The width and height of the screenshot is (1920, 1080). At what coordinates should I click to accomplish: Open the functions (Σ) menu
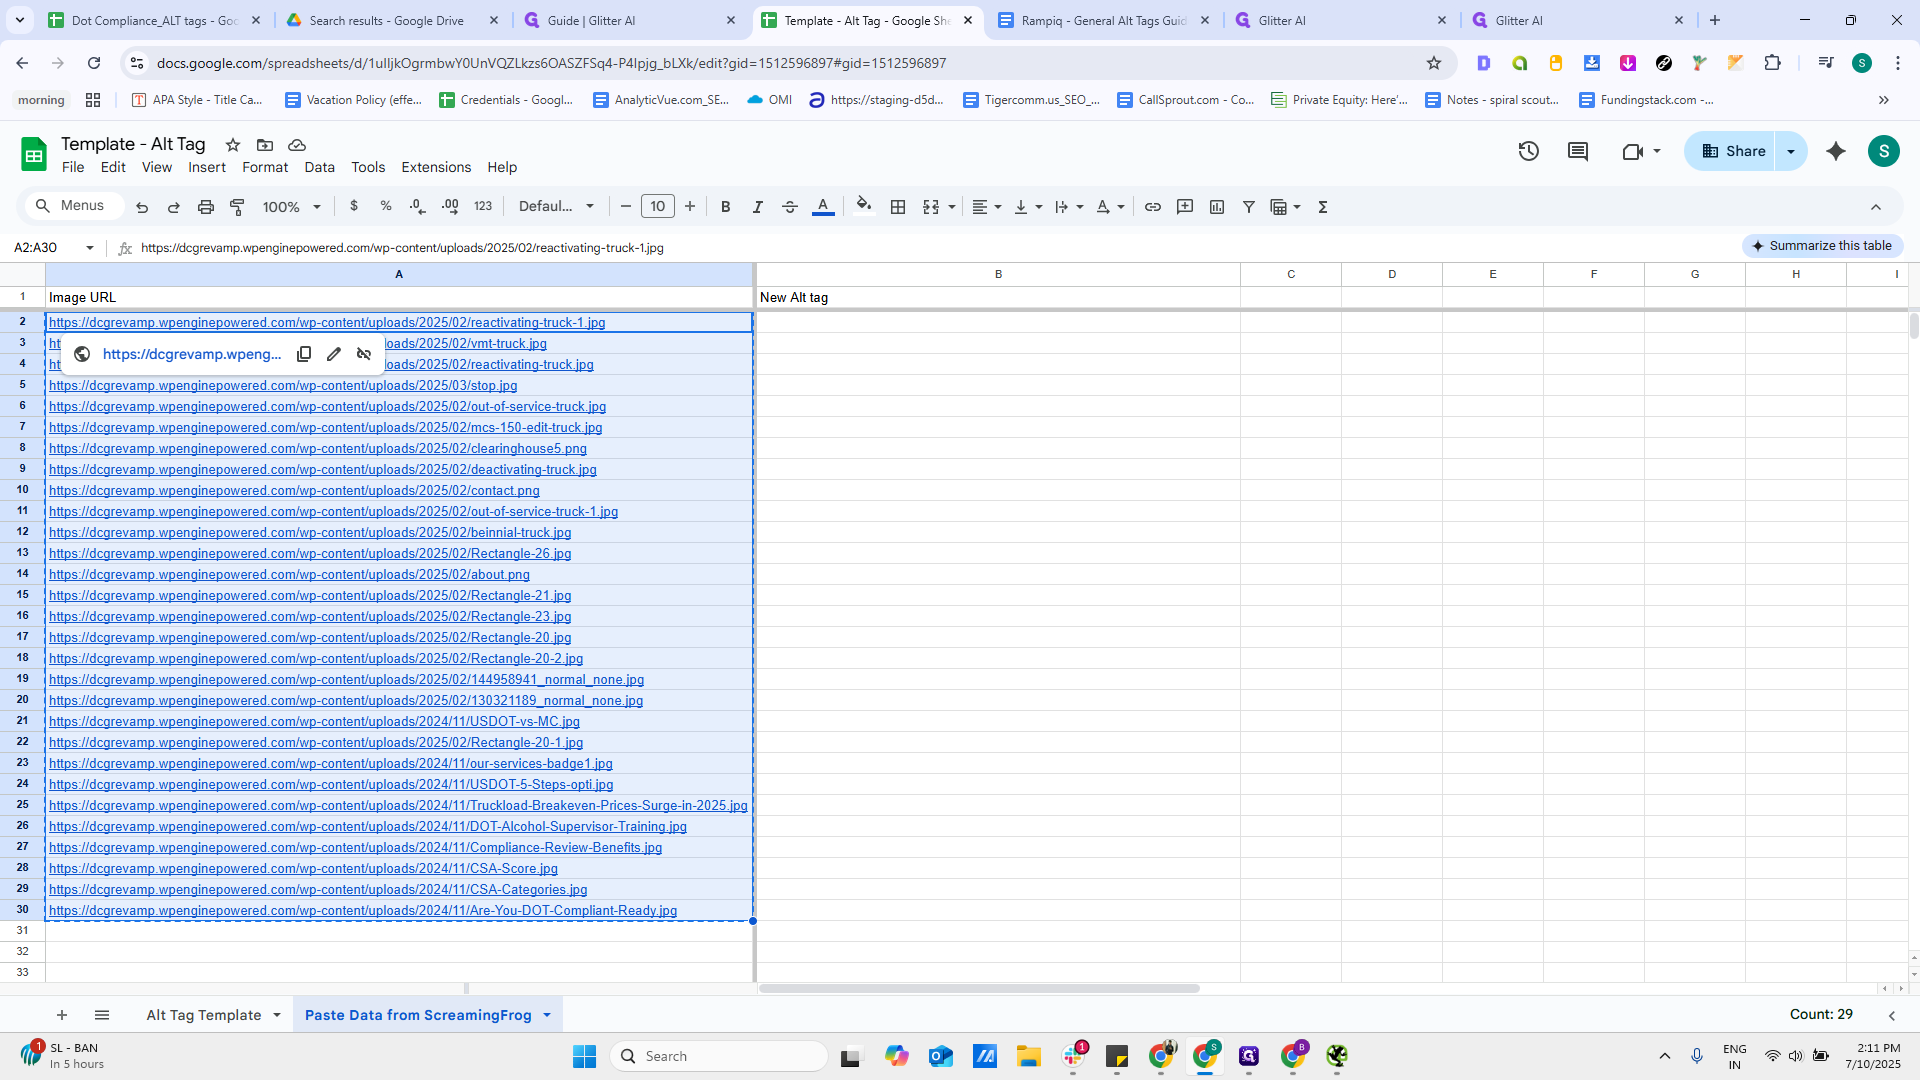[1322, 206]
